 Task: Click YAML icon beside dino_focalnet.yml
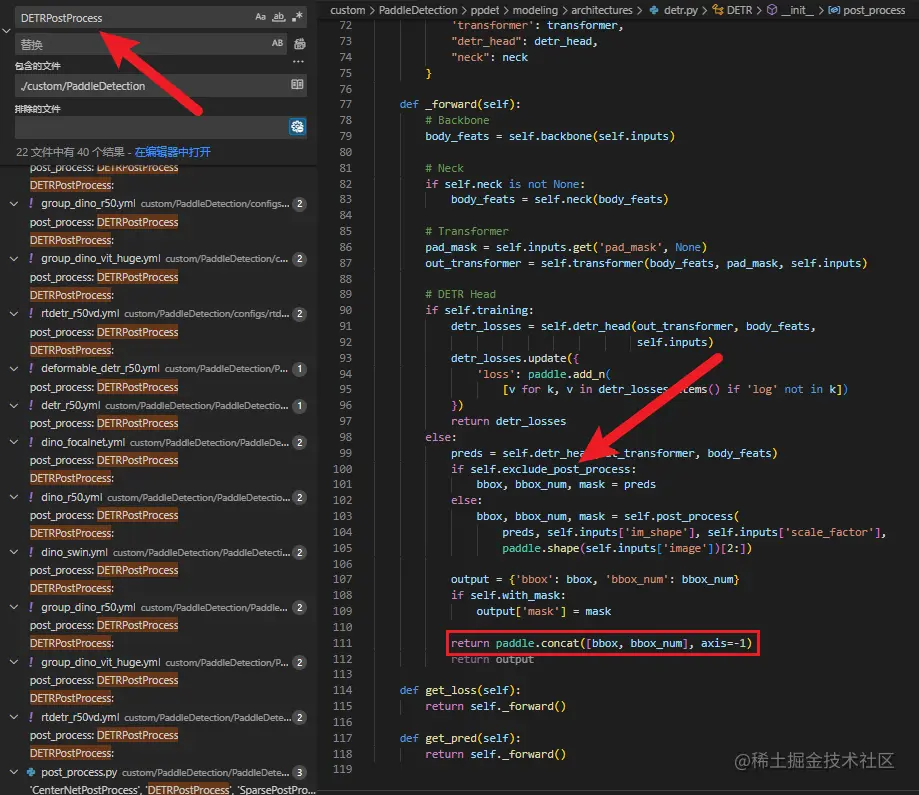click(x=31, y=442)
